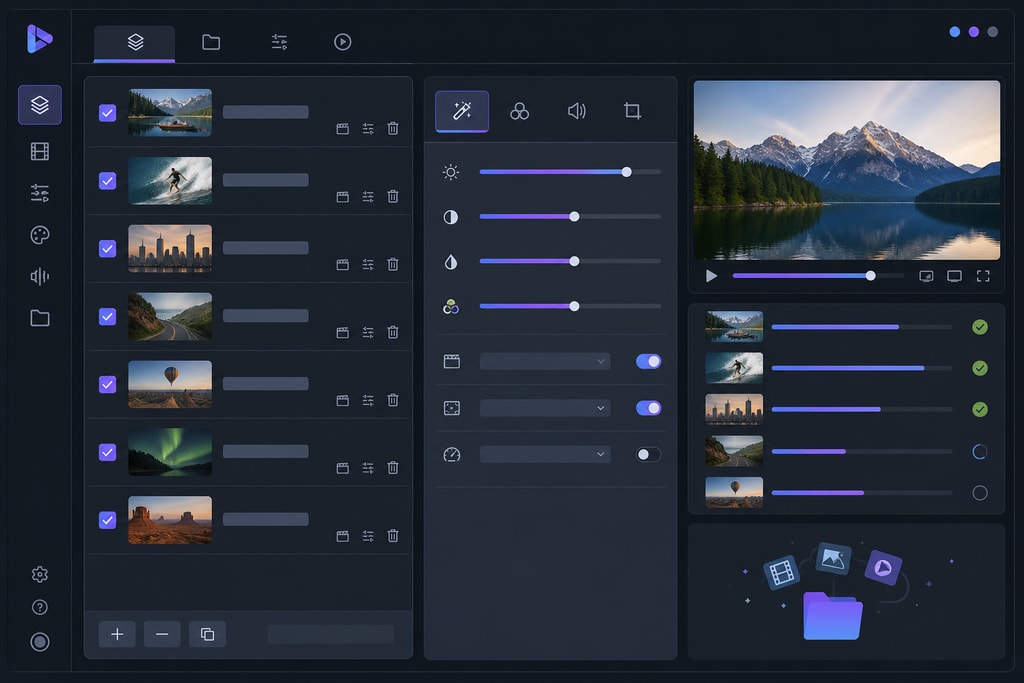1024x683 pixels.
Task: Click clapperboard icon on coastal road row
Action: pos(343,332)
